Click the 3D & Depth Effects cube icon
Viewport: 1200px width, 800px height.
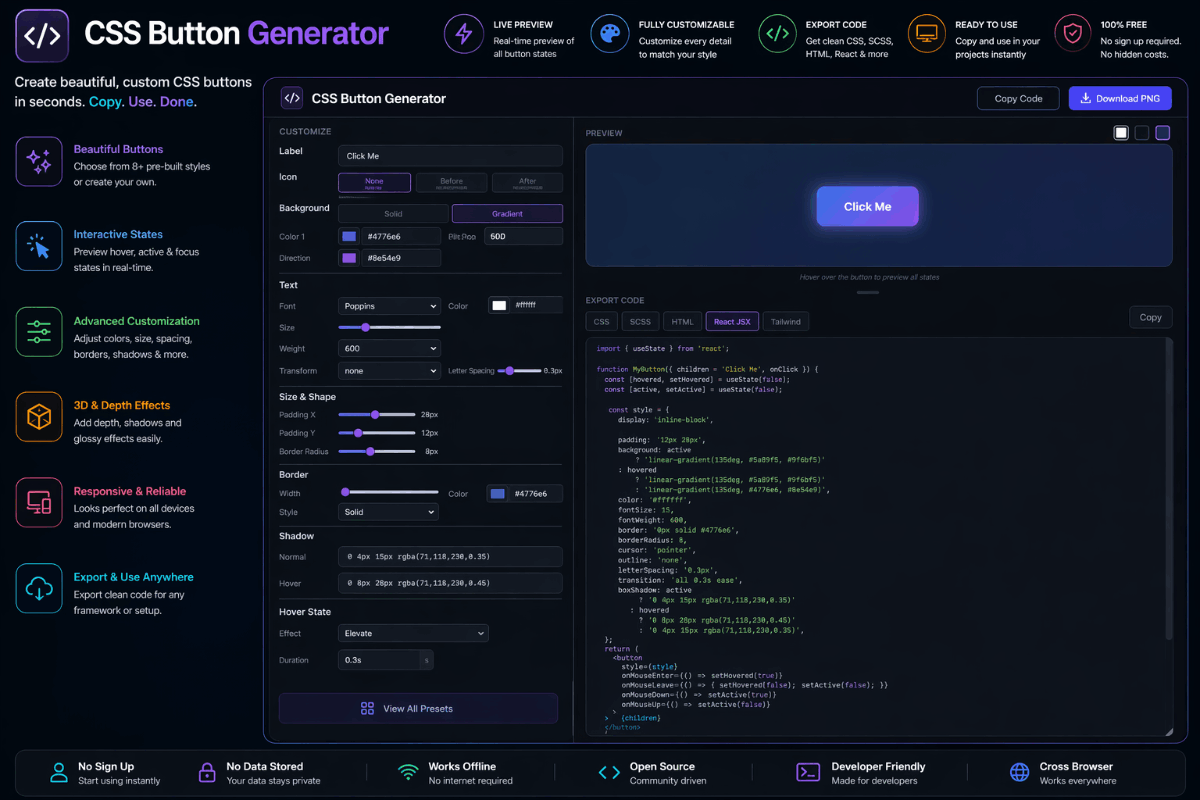click(x=39, y=417)
